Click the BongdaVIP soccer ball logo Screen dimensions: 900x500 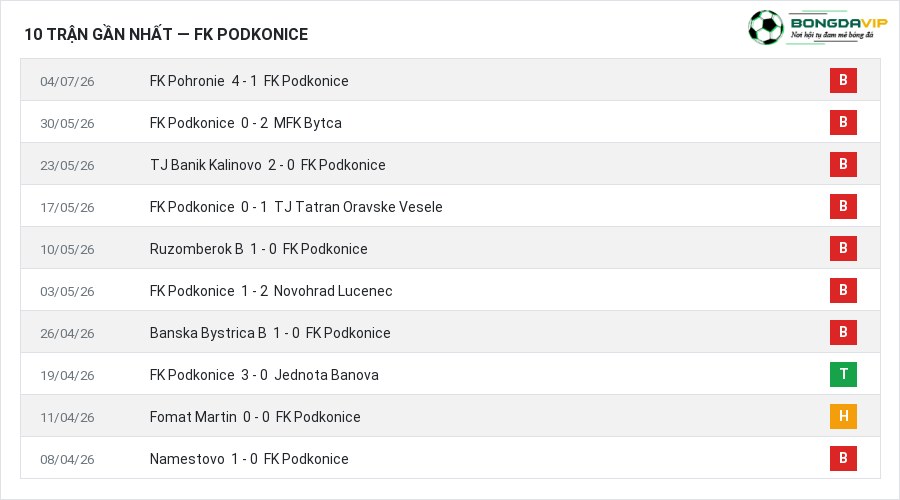(x=766, y=27)
